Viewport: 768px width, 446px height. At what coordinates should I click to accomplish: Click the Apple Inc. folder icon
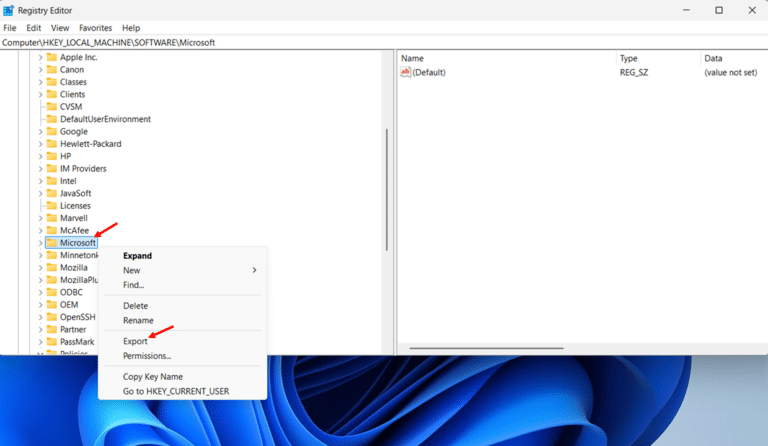coord(51,57)
